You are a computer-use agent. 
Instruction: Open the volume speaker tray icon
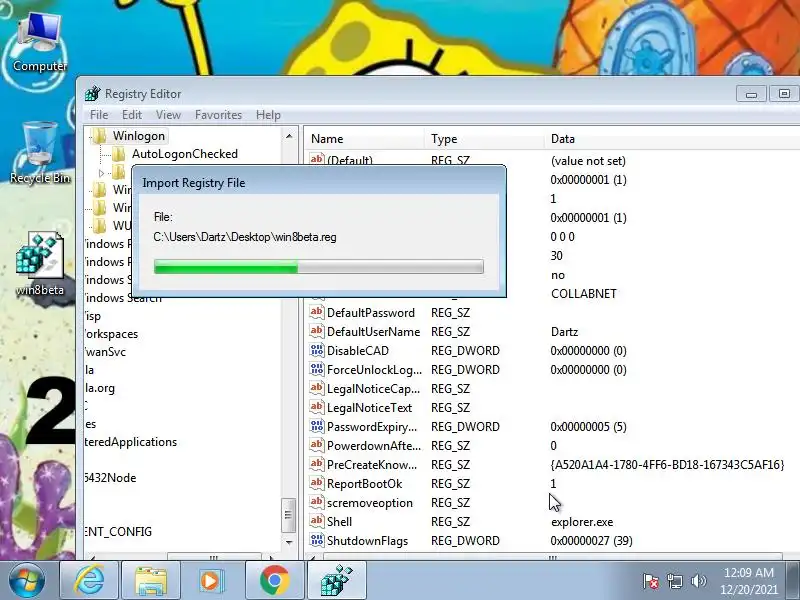[698, 581]
